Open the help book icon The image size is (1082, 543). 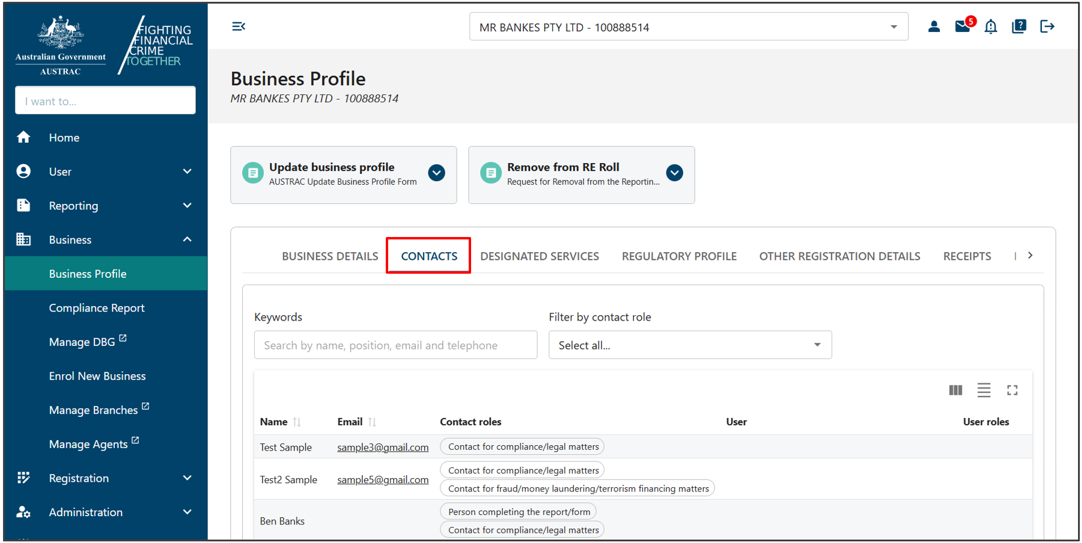(1019, 26)
